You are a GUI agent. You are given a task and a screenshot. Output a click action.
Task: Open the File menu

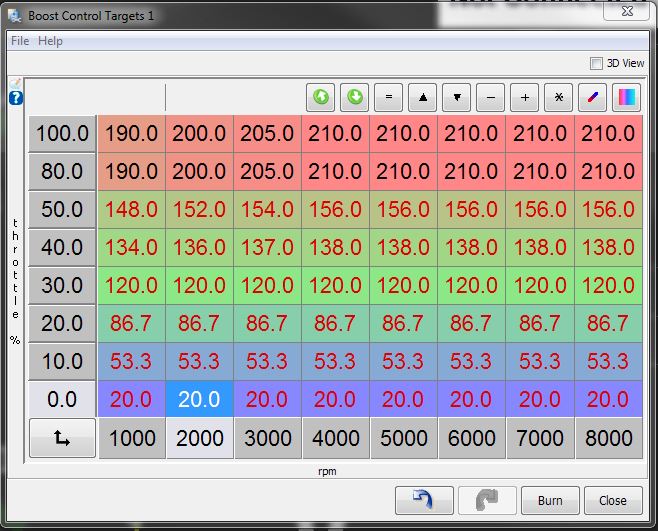(x=20, y=41)
